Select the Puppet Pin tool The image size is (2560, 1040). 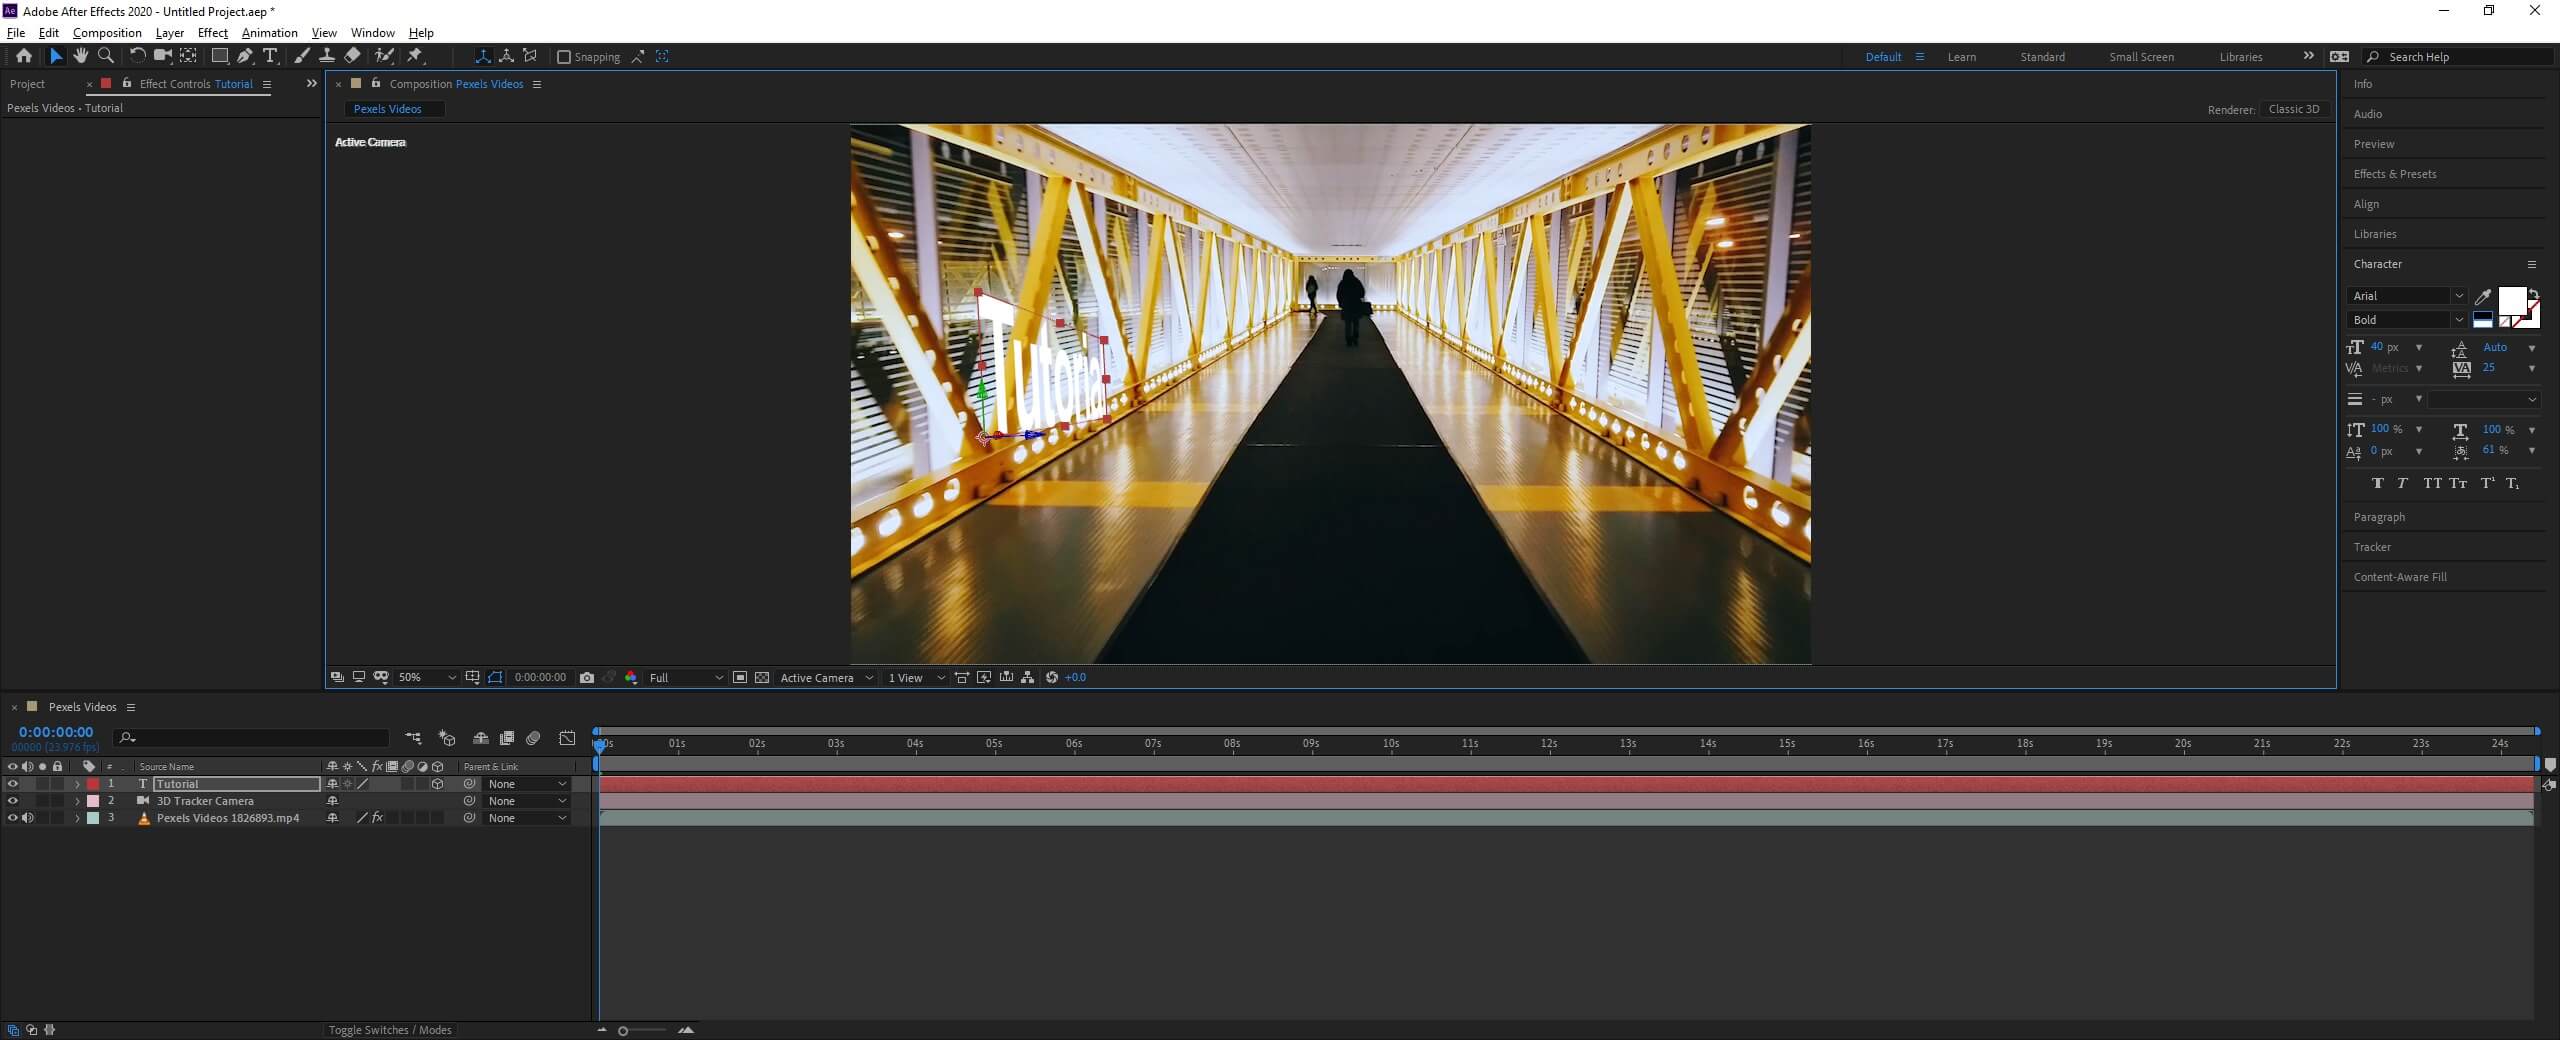click(415, 56)
